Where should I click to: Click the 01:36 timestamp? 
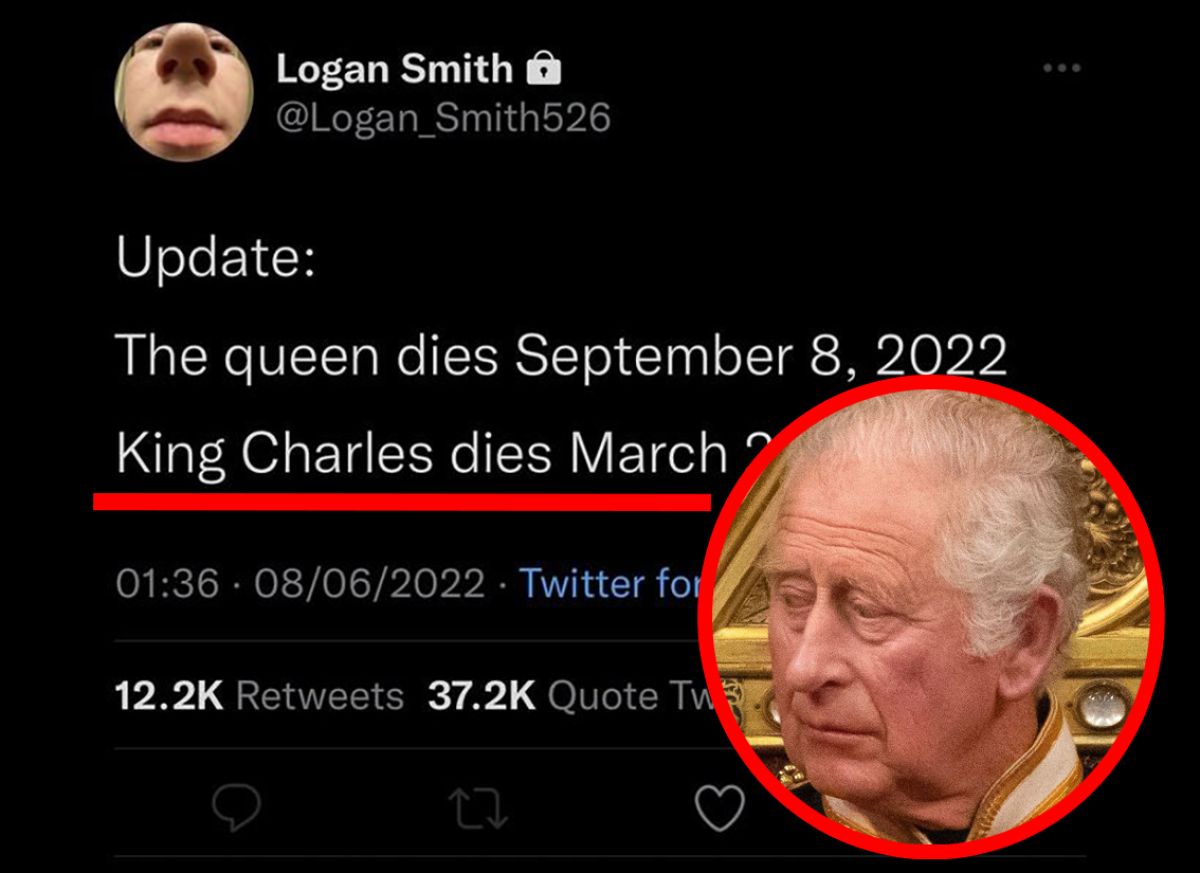pos(167,582)
